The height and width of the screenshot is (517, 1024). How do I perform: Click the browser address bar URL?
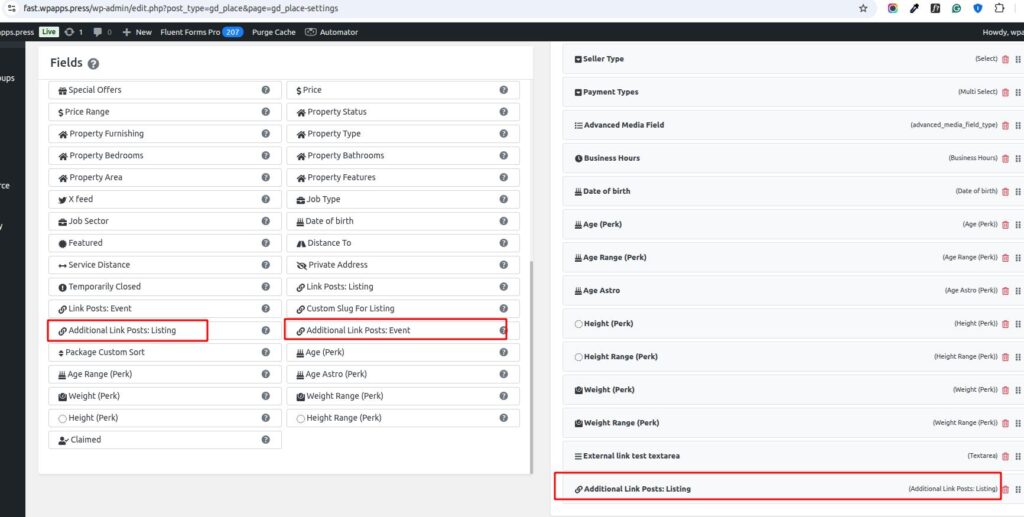pos(180,8)
